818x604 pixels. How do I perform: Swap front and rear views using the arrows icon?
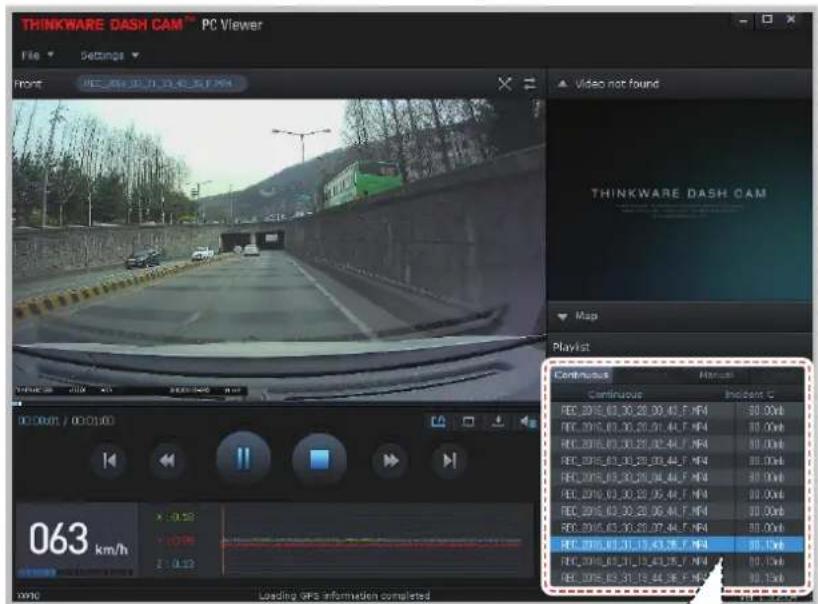point(530,84)
